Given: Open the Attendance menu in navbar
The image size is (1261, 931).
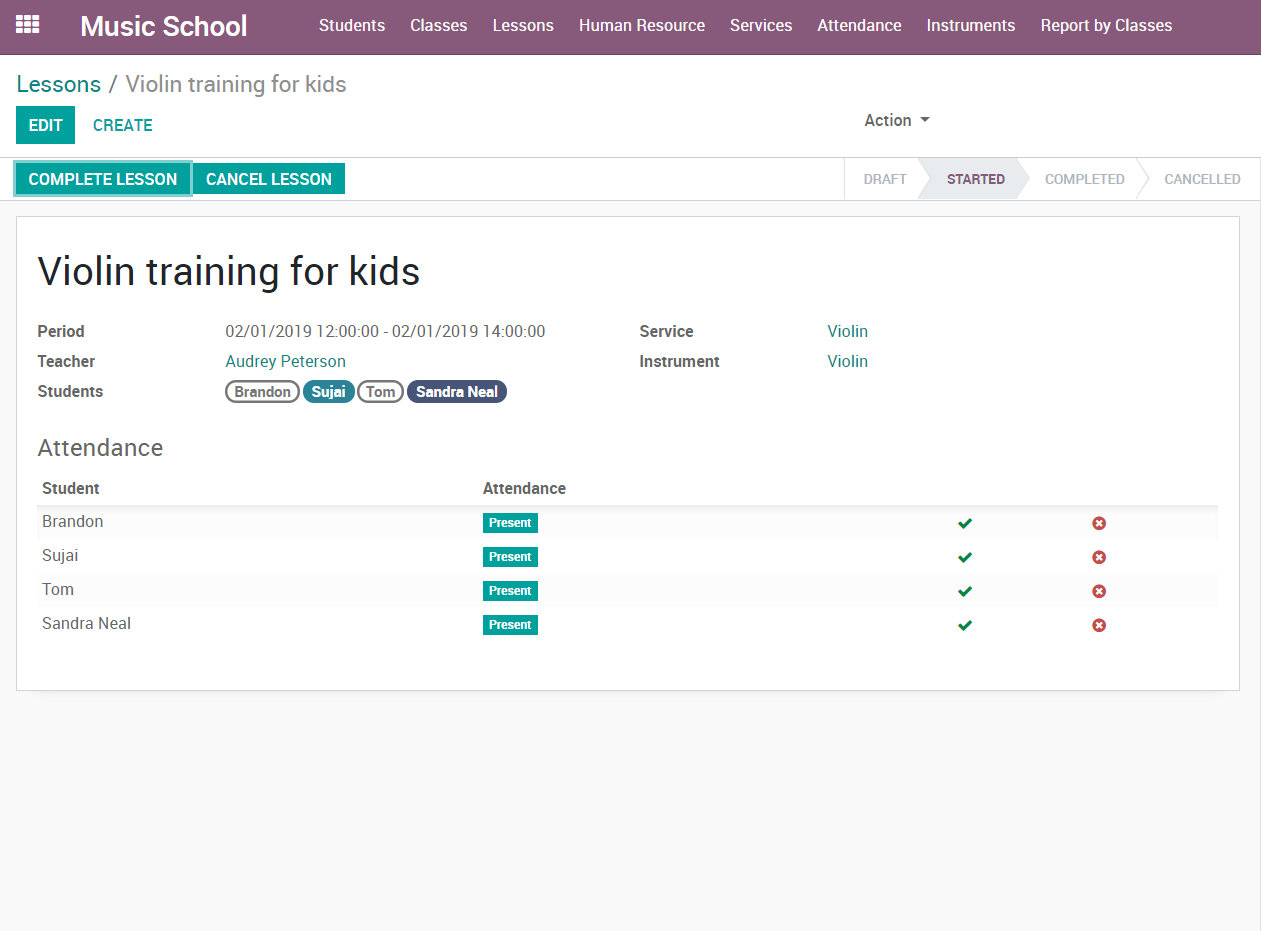Looking at the screenshot, I should (x=859, y=26).
